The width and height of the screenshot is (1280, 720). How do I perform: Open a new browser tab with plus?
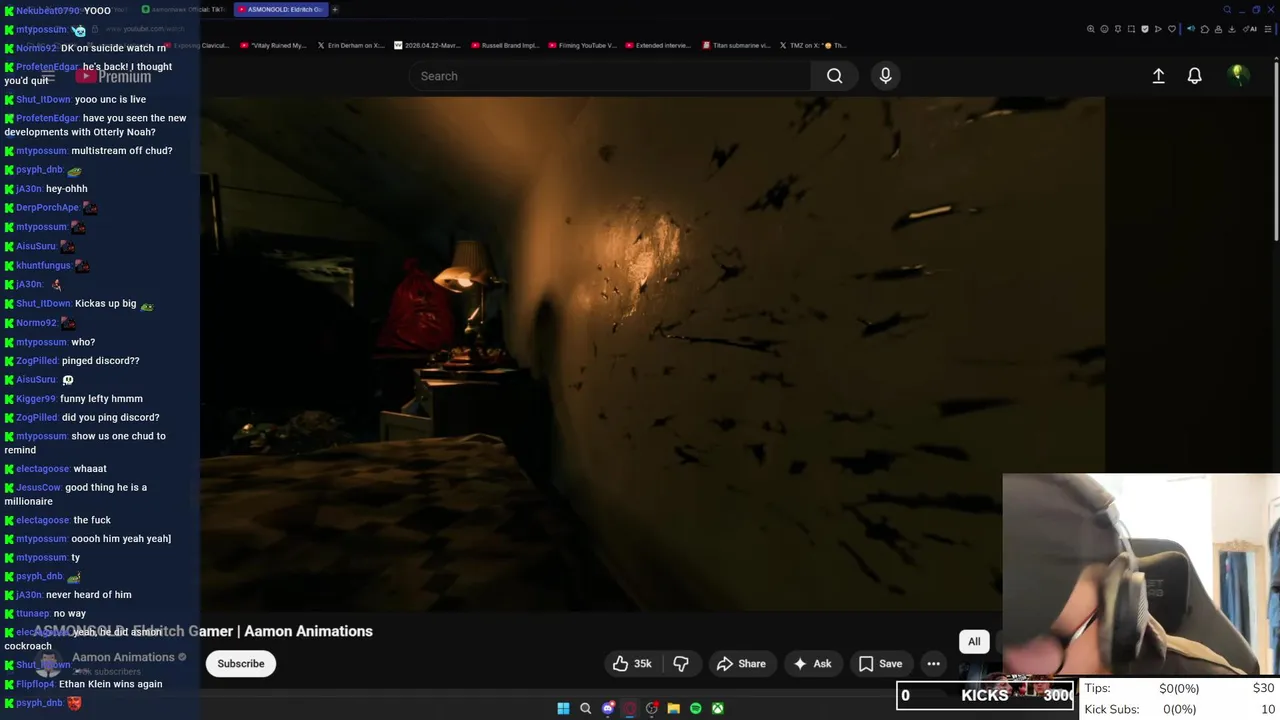pyautogui.click(x=335, y=10)
